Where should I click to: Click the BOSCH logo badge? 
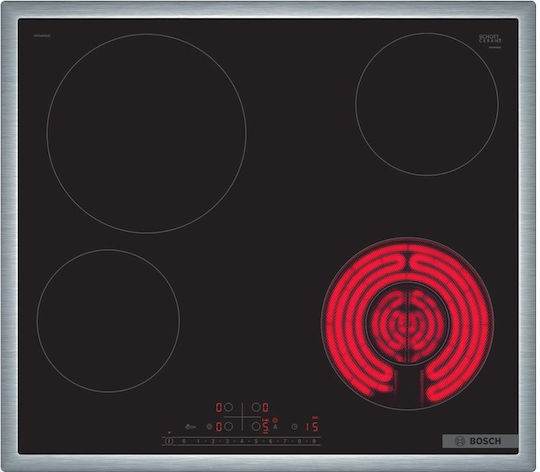(479, 441)
